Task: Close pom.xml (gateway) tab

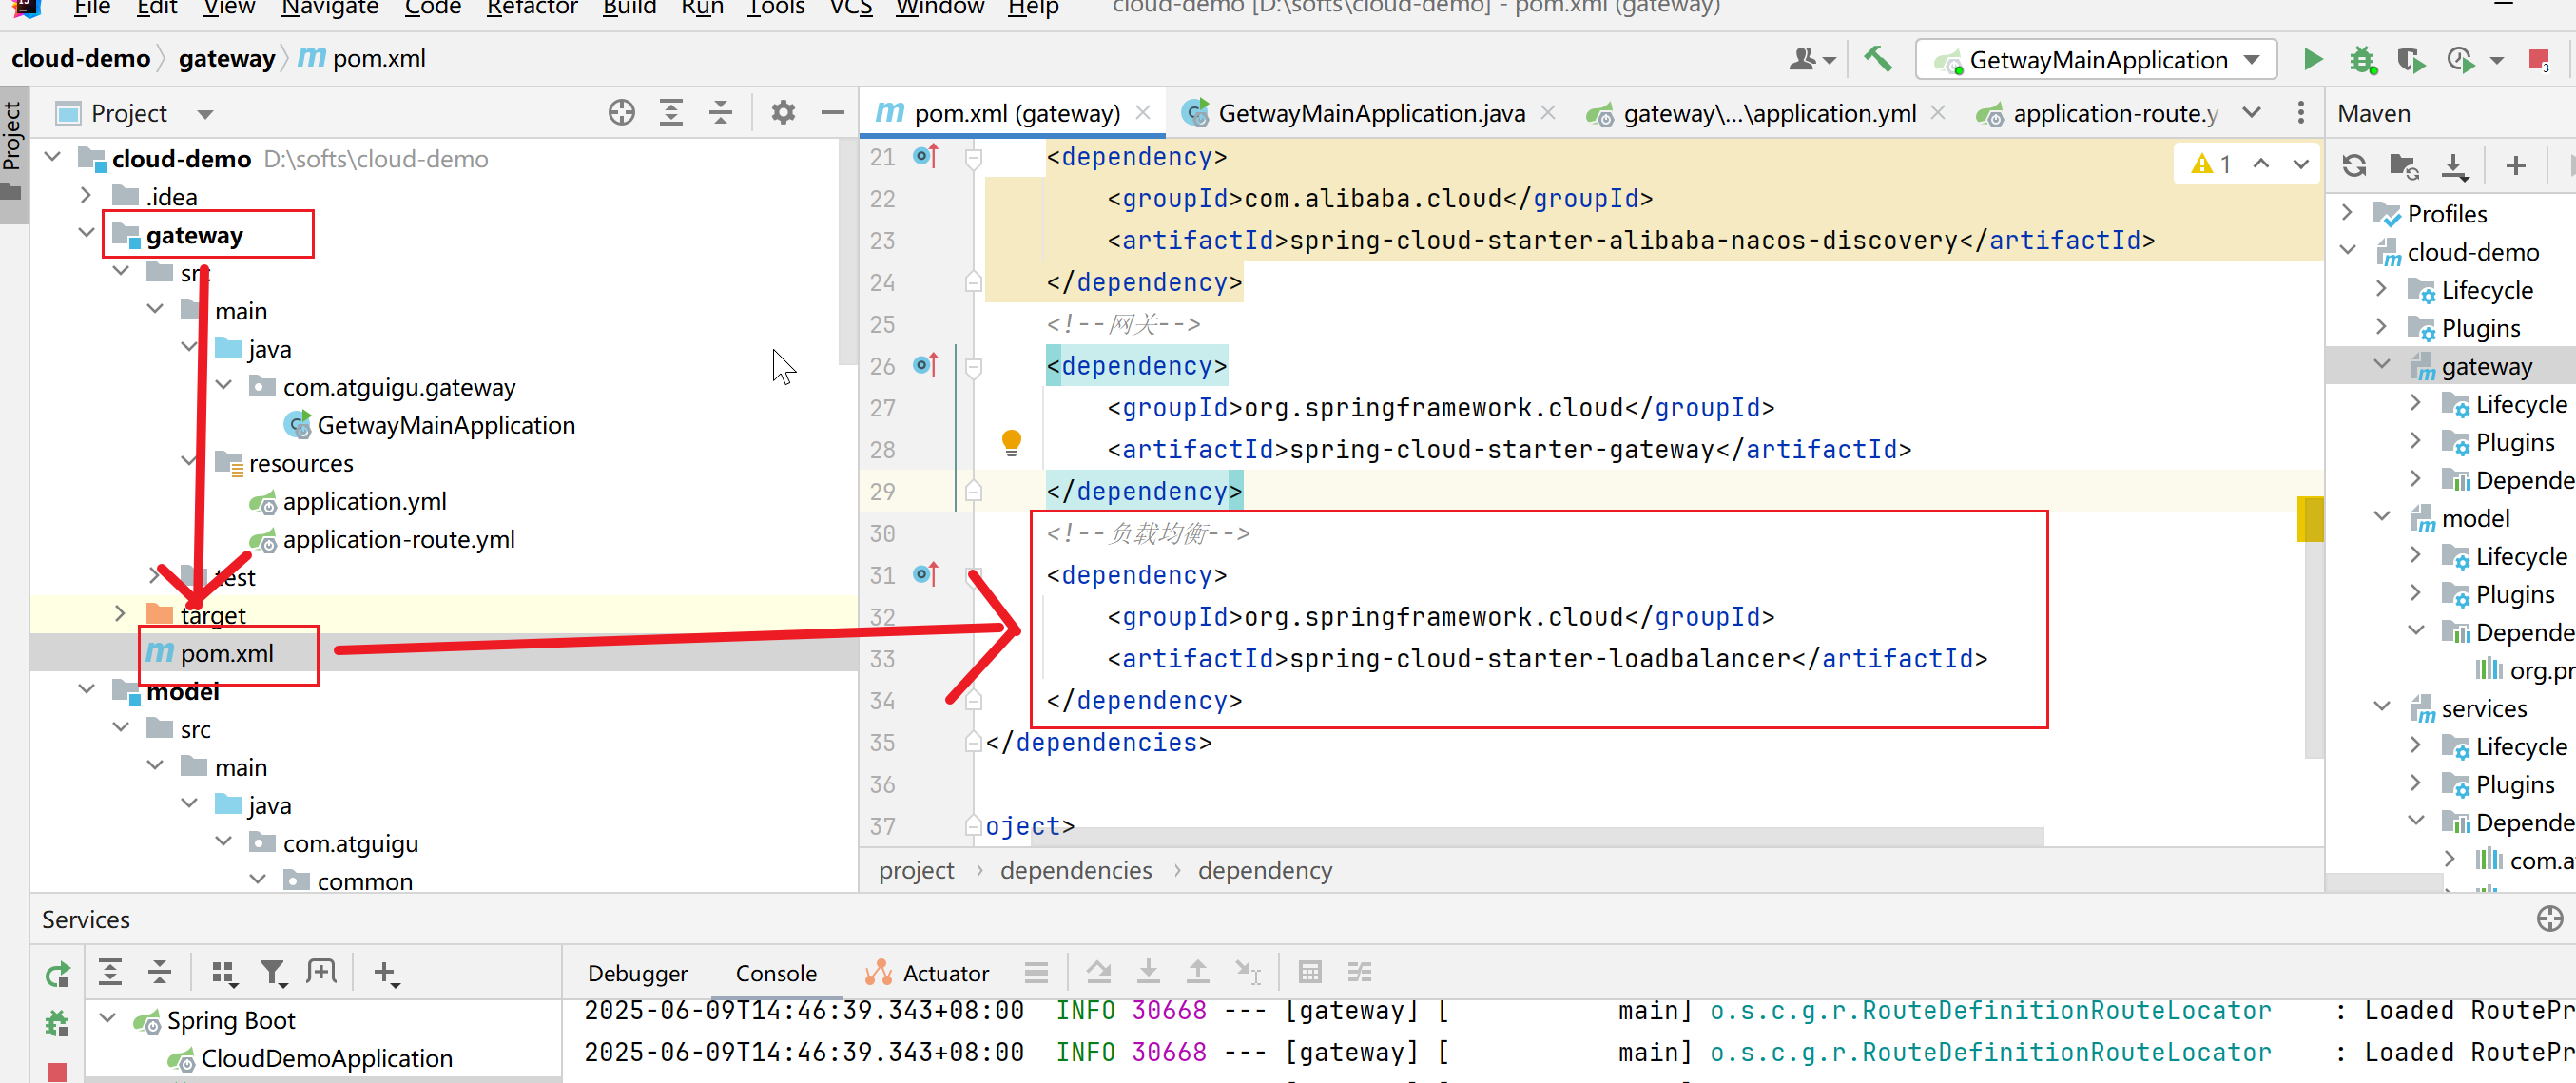Action: [1143, 113]
